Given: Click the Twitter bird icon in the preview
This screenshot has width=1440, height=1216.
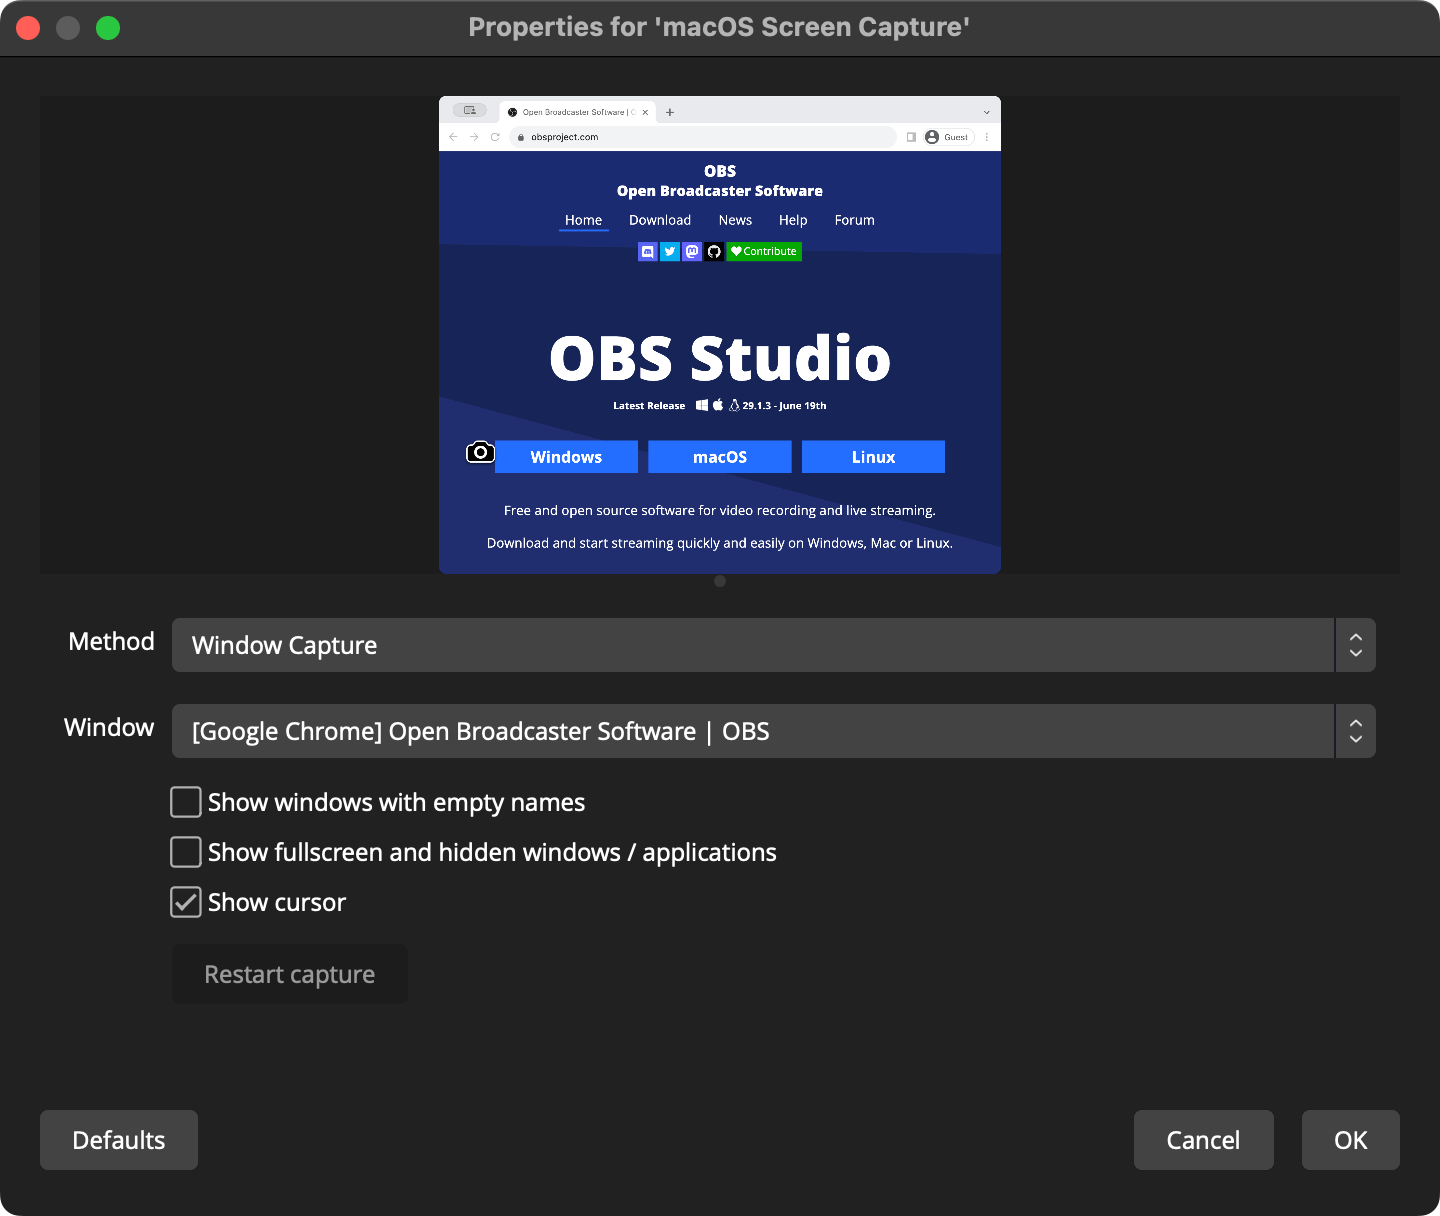Looking at the screenshot, I should tap(670, 252).
